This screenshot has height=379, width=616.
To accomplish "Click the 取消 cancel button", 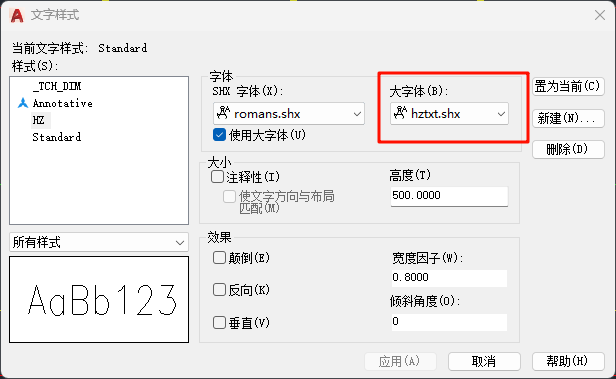I will point(484,361).
